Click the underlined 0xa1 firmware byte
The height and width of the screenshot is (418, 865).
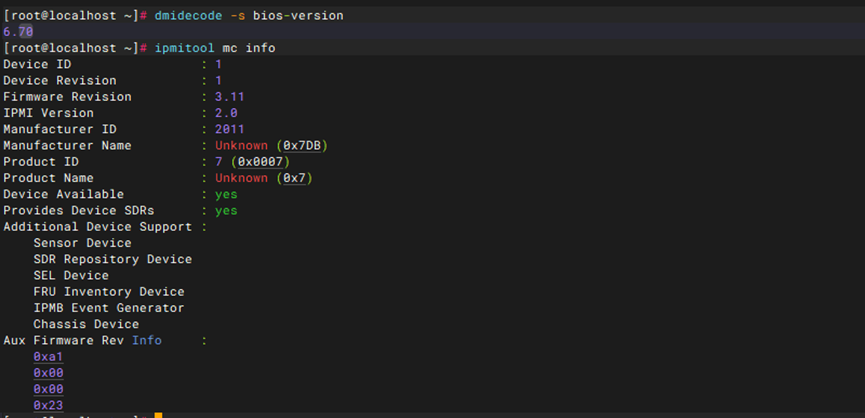click(48, 357)
